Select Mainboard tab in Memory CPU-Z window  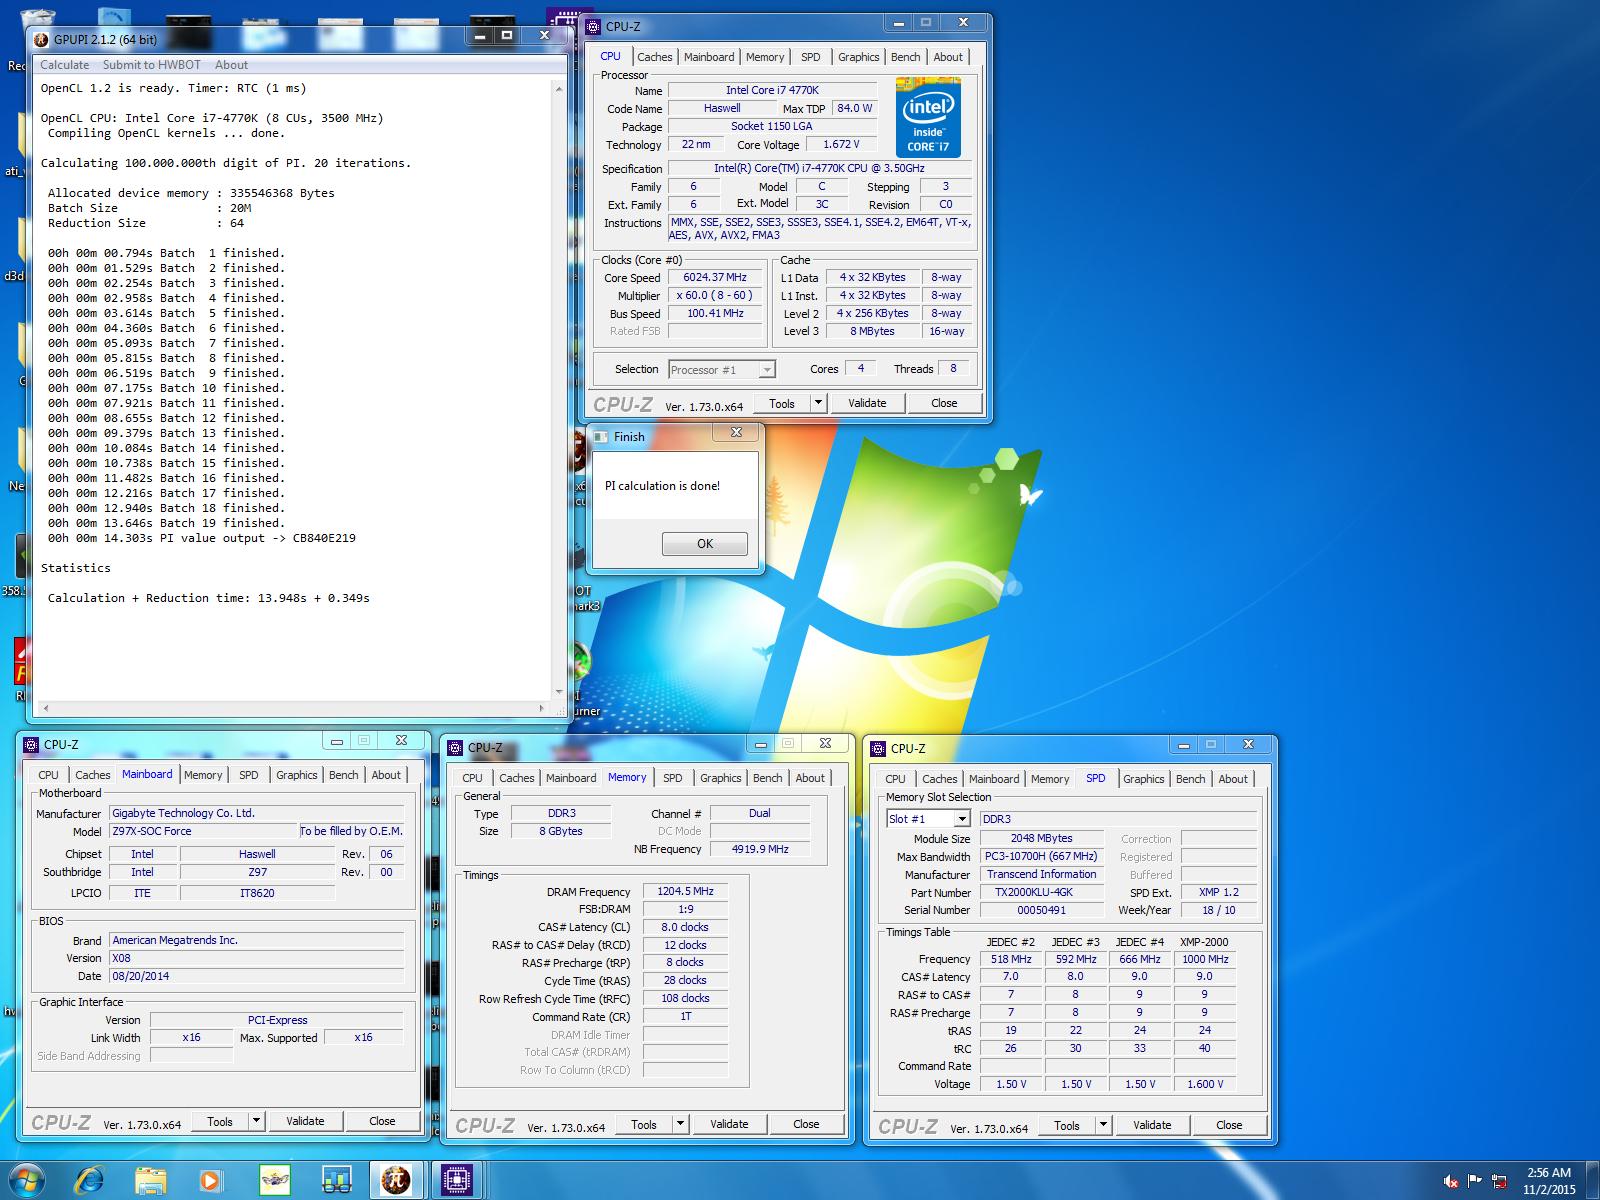click(x=571, y=778)
